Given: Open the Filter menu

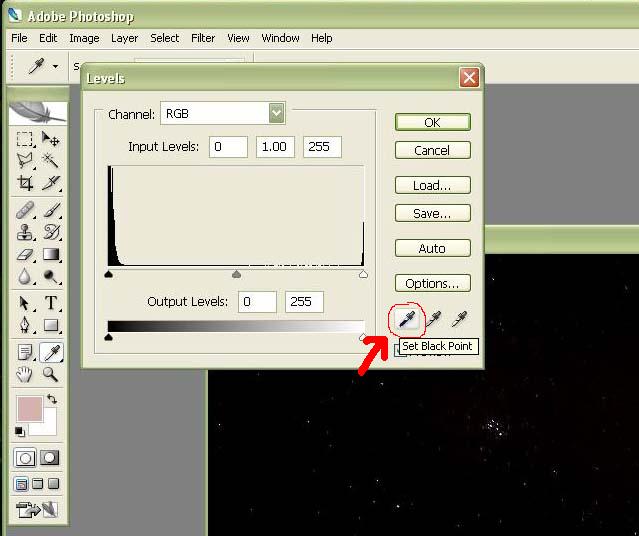Looking at the screenshot, I should click(x=203, y=38).
